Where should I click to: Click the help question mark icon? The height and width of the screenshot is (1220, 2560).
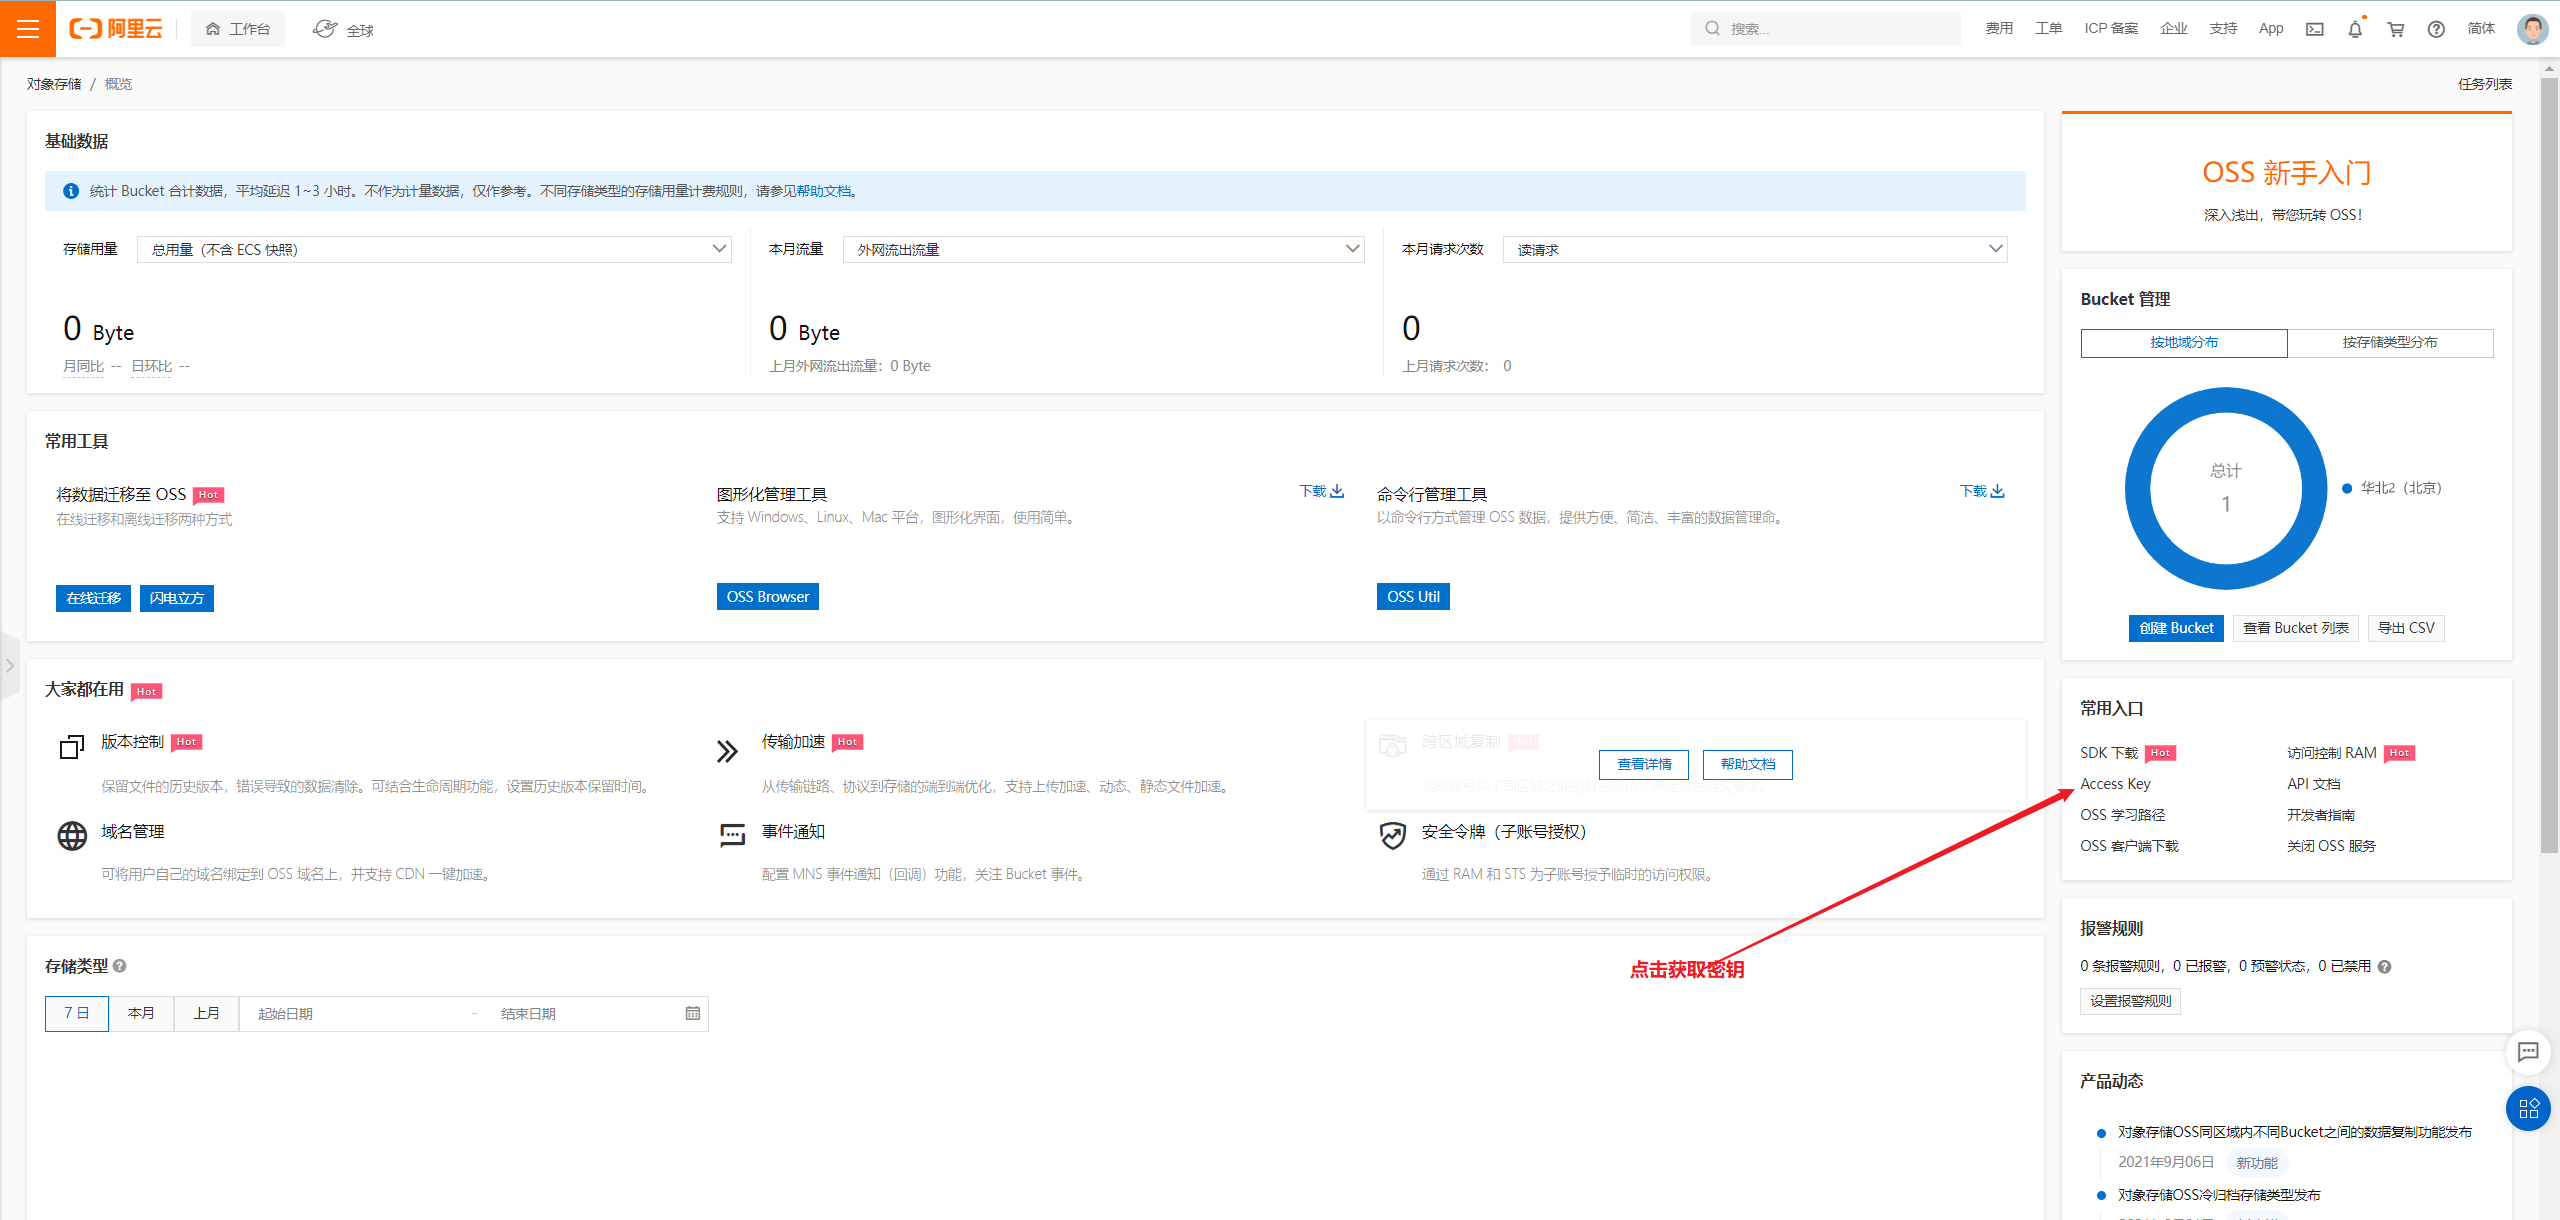(x=2436, y=29)
